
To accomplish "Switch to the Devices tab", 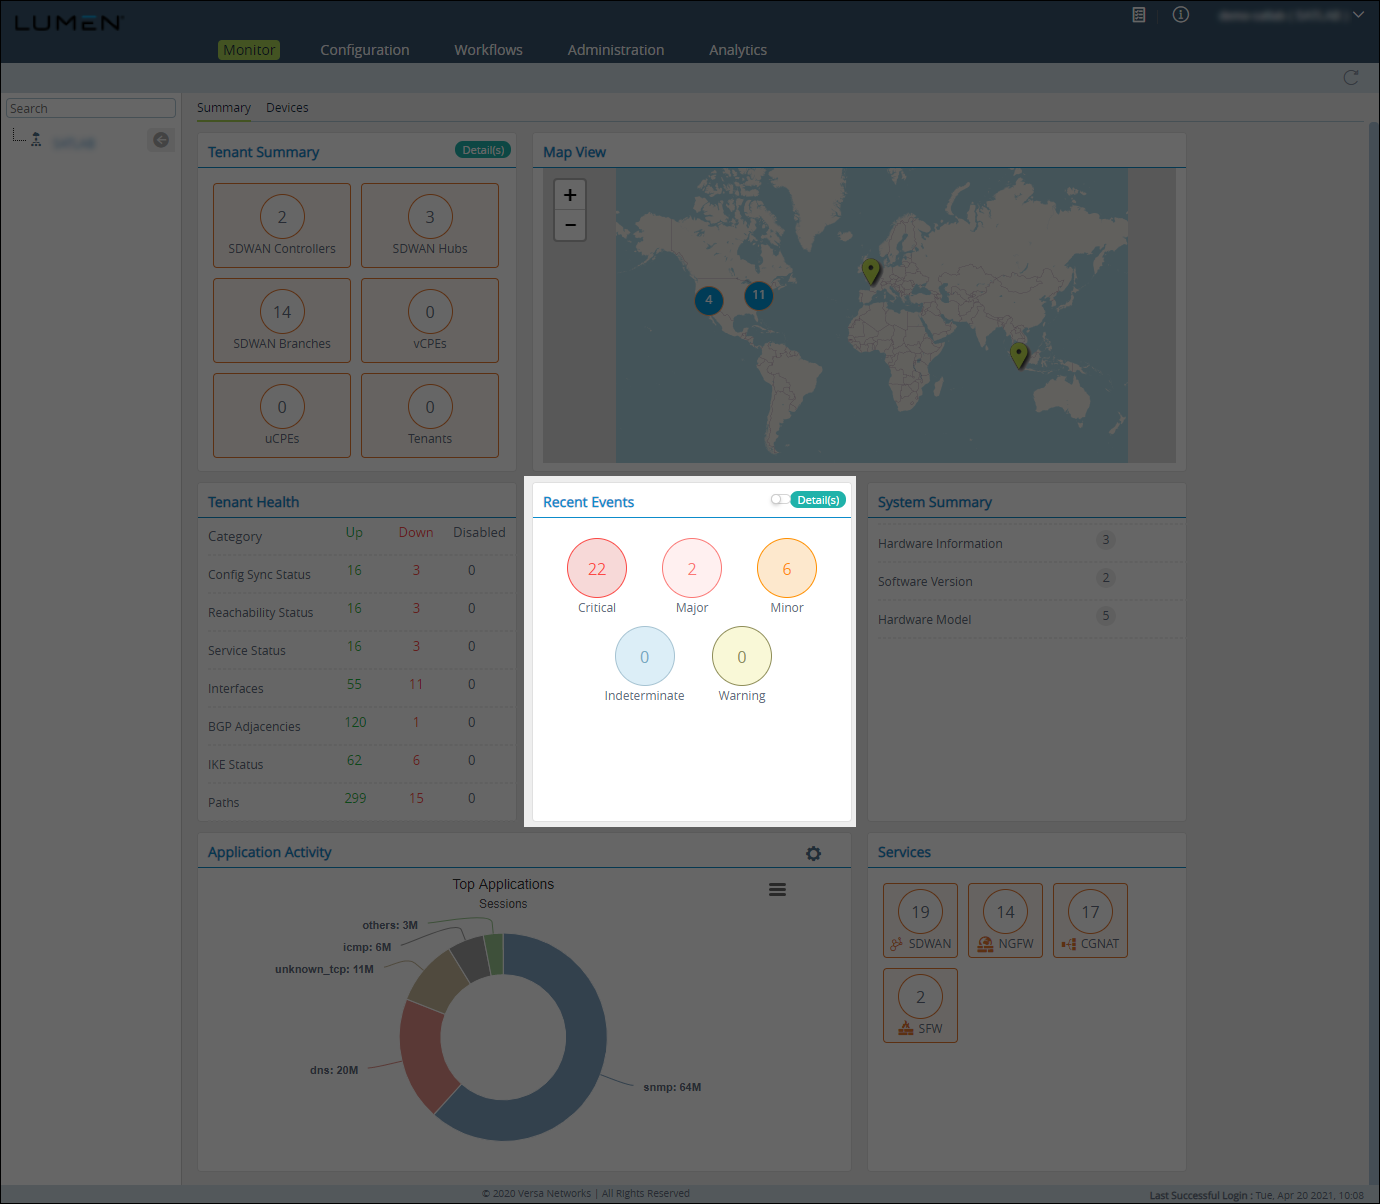I will pos(287,108).
